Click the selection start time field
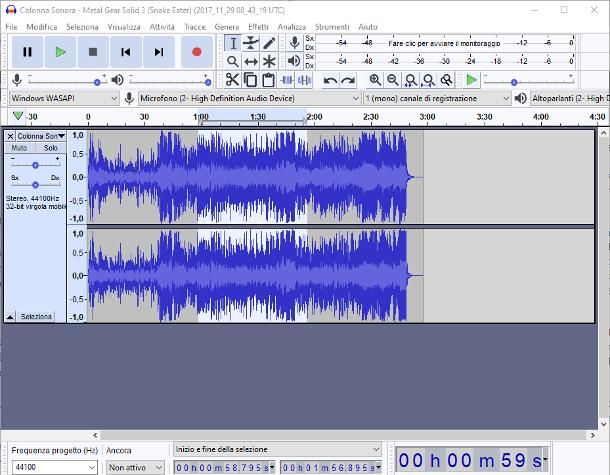This screenshot has width=610, height=475. tap(222, 467)
